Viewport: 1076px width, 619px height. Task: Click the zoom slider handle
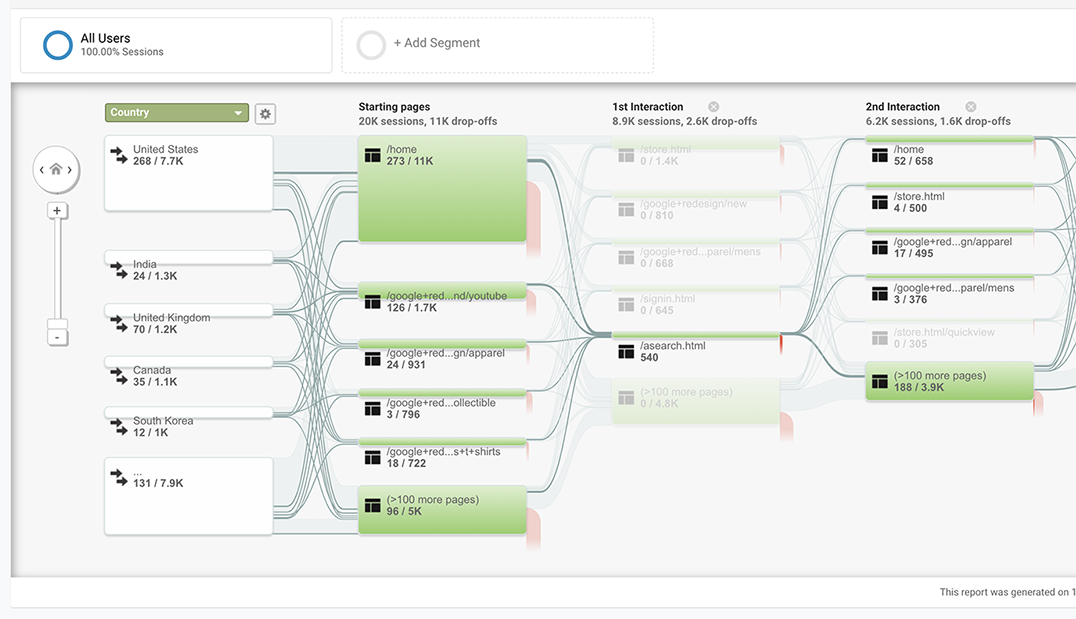pyautogui.click(x=57, y=324)
